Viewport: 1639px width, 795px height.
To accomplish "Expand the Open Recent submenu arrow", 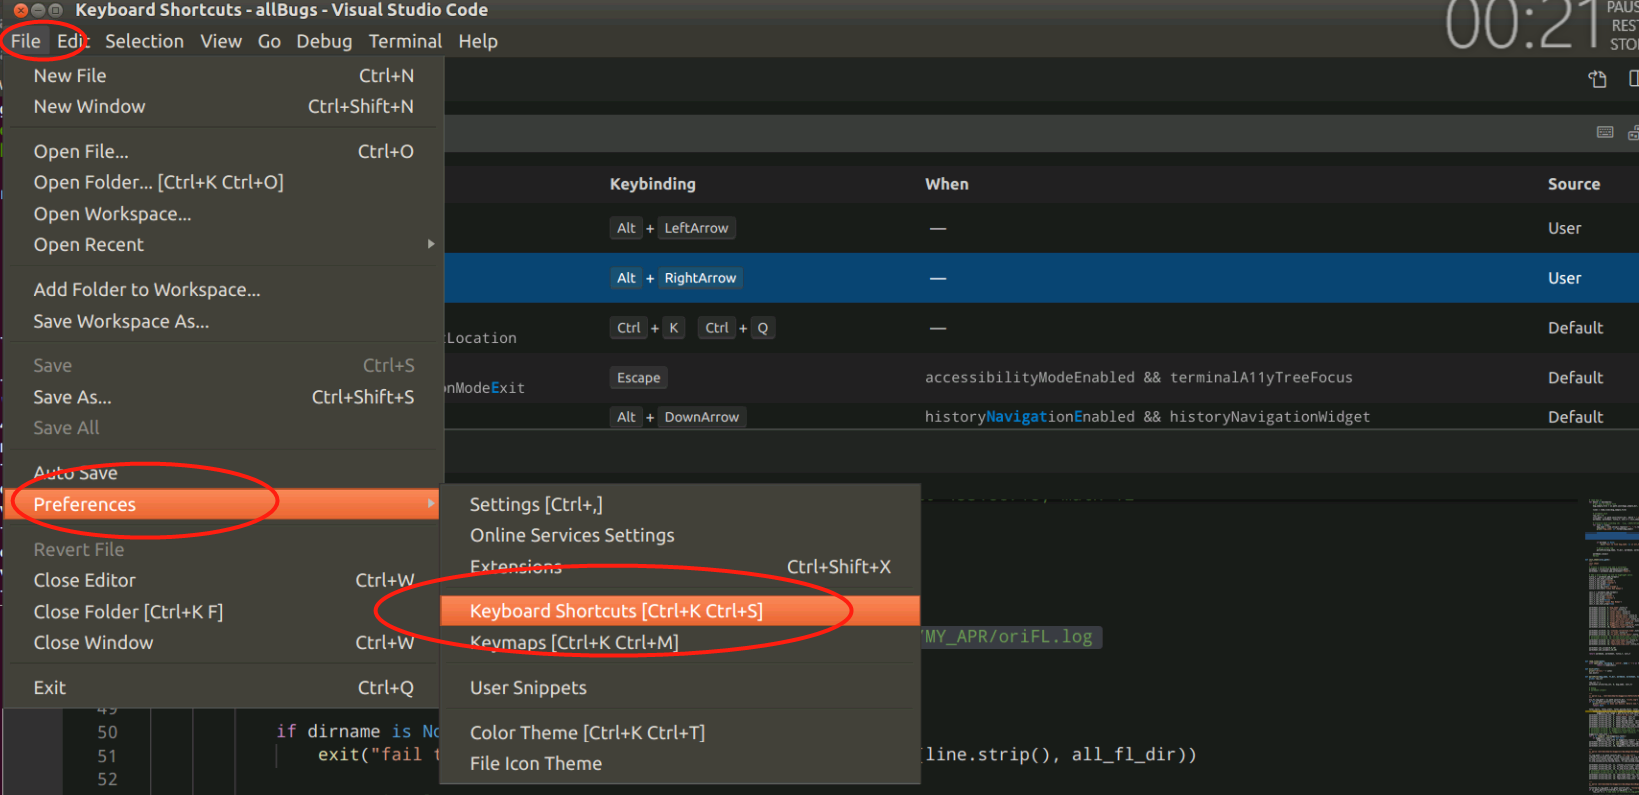I will pos(431,244).
